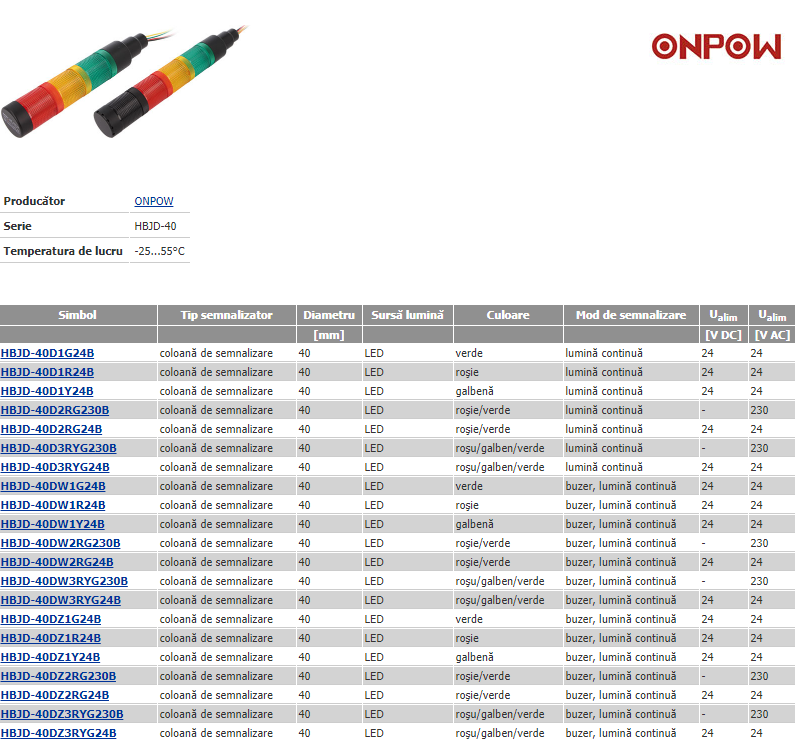Open product HBJD-40DW2RG230B link
This screenshot has width=795, height=739.
click(x=60, y=543)
